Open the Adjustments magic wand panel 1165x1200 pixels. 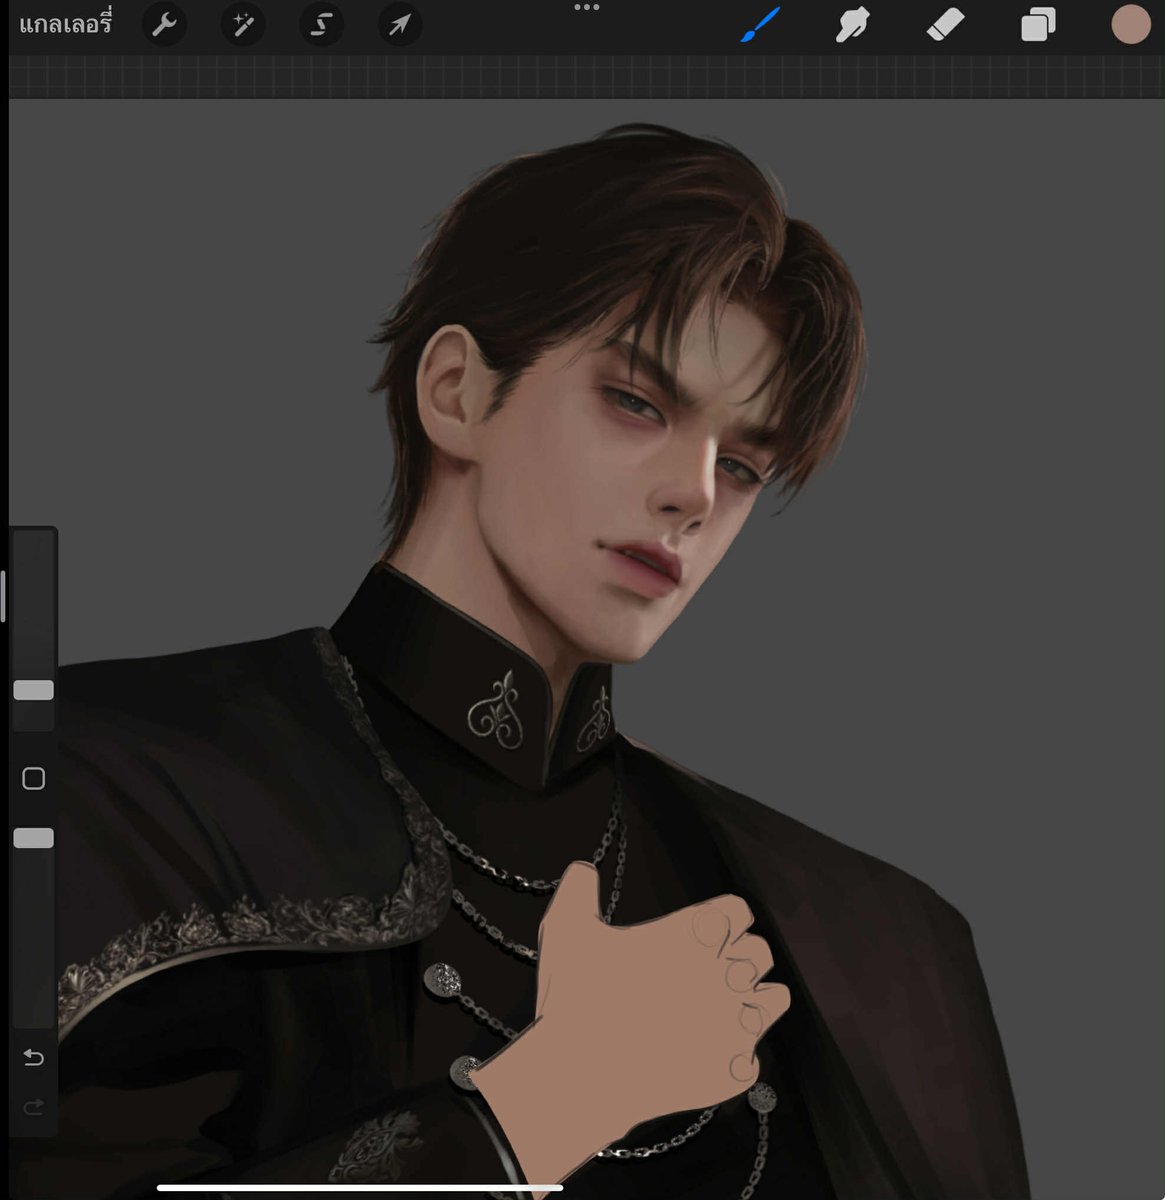(x=243, y=25)
